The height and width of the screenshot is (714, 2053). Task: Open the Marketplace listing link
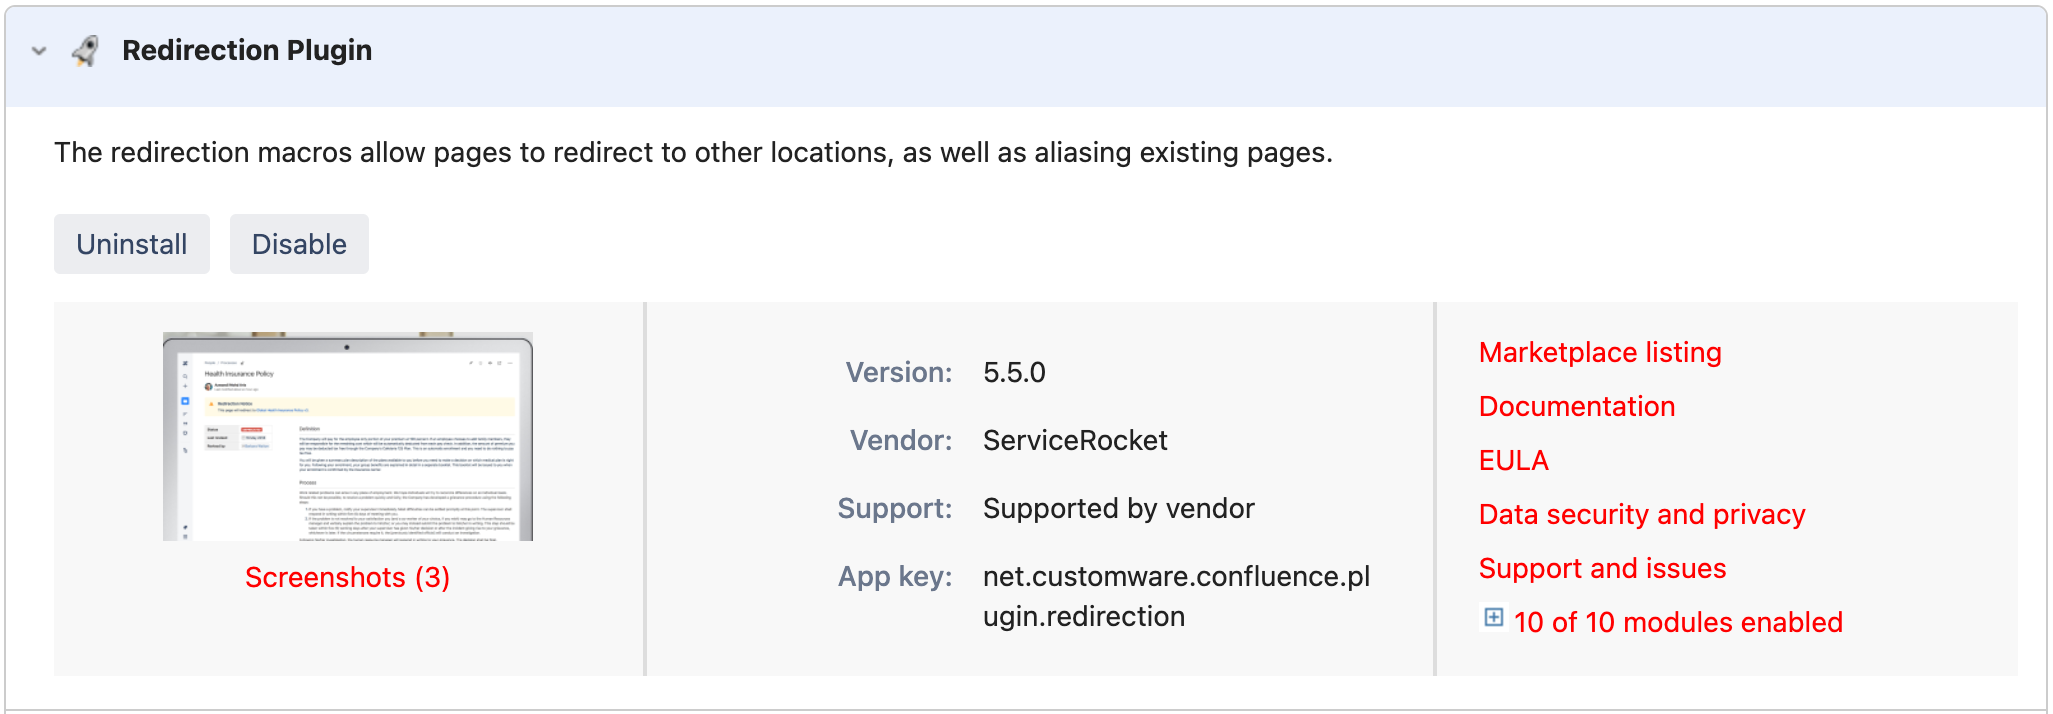1600,353
